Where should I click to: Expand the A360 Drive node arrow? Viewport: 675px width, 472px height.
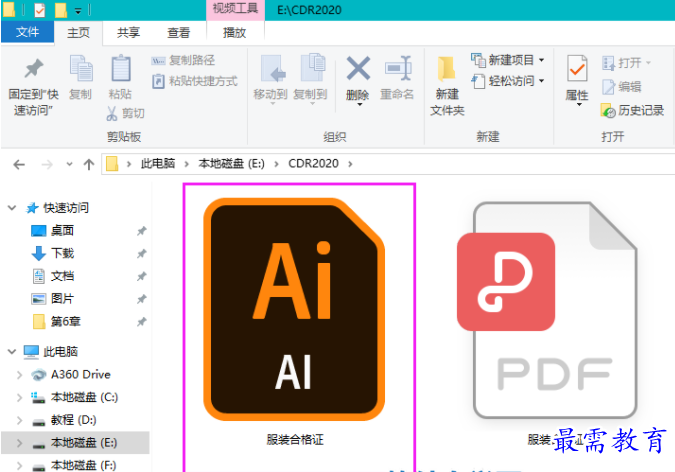point(19,375)
